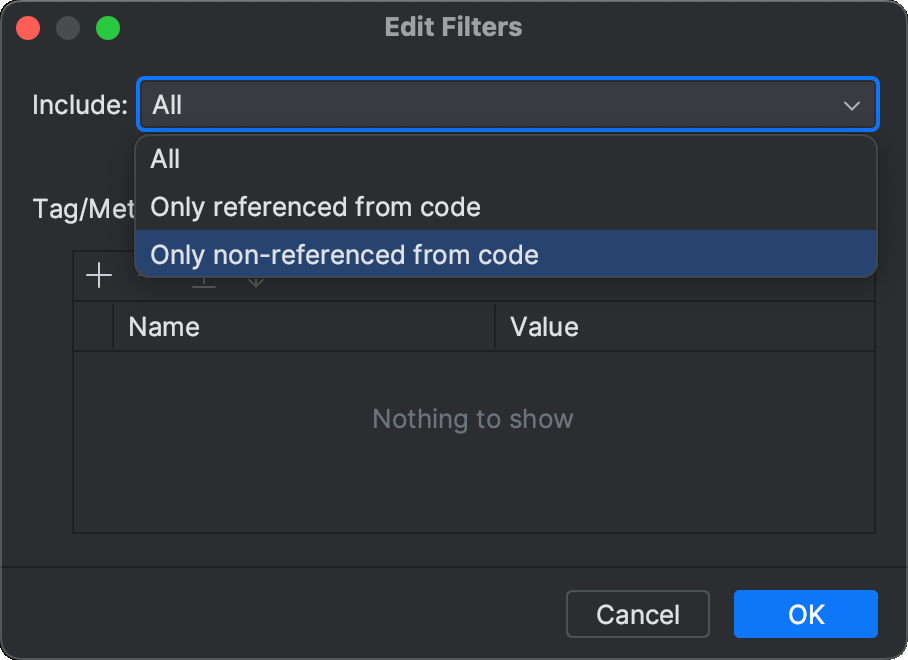This screenshot has height=660, width=908.
Task: Click the "All" text inside the Include field
Action: pyautogui.click(x=165, y=104)
